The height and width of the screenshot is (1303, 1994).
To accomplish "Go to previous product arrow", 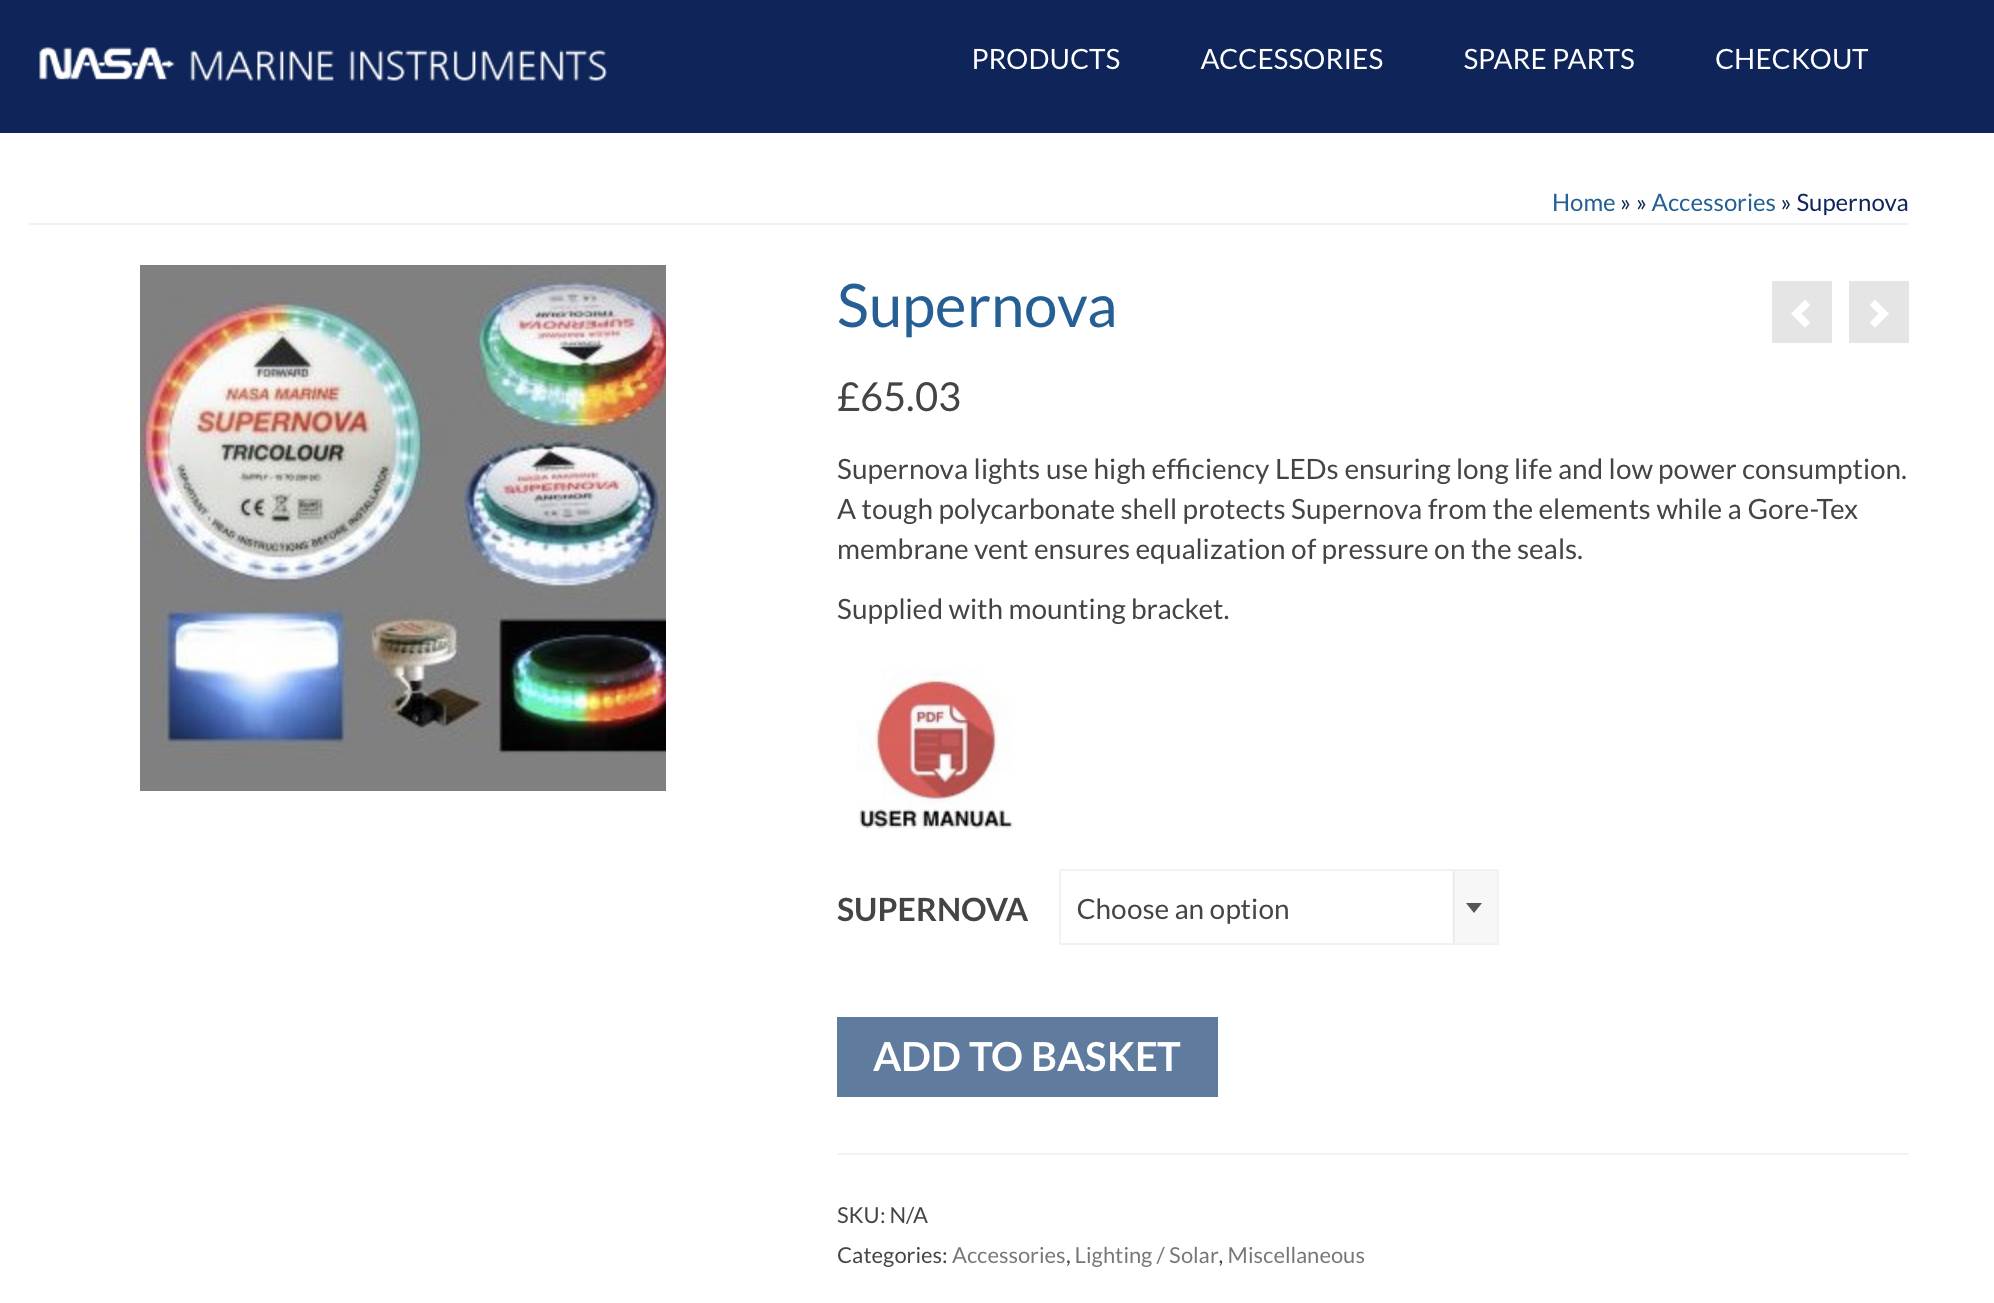I will coord(1801,312).
